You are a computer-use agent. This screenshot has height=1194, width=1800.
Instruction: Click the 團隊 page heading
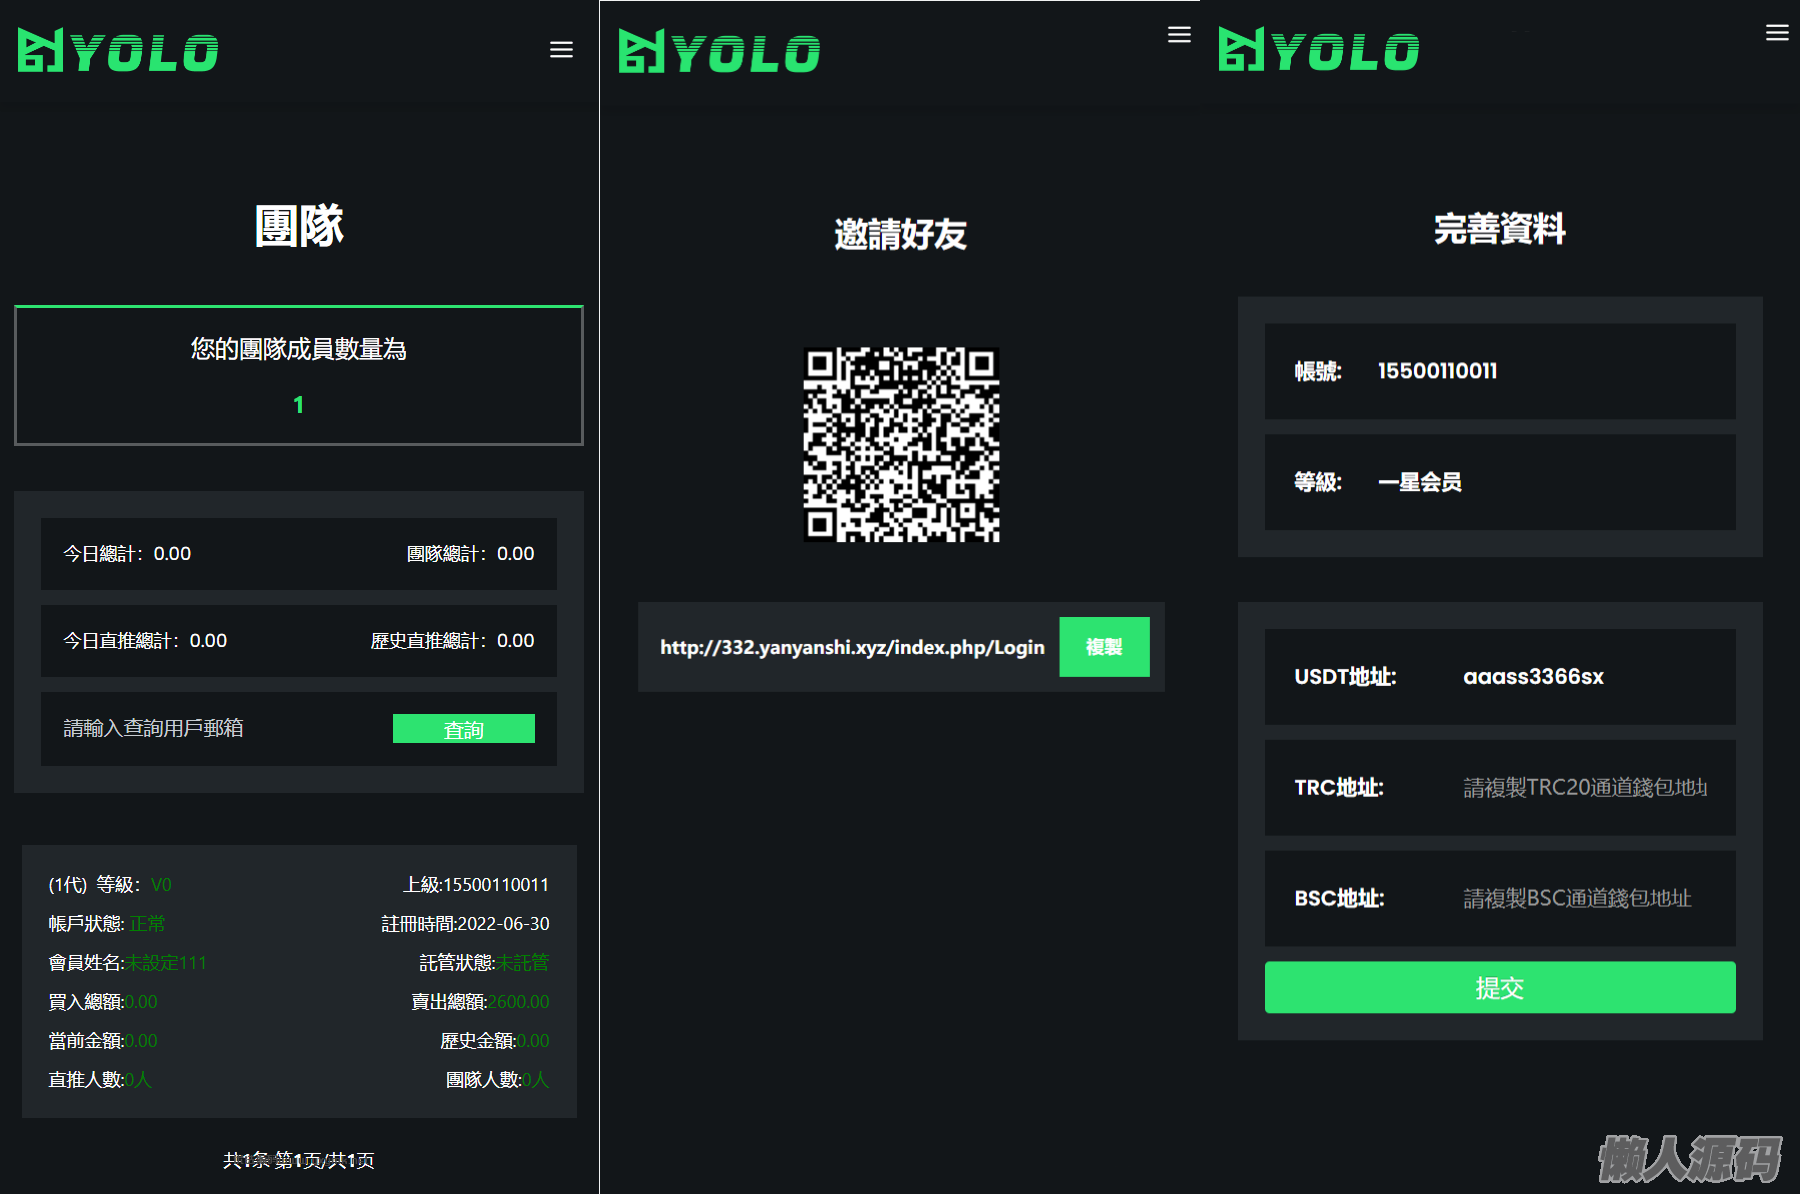[x=299, y=226]
